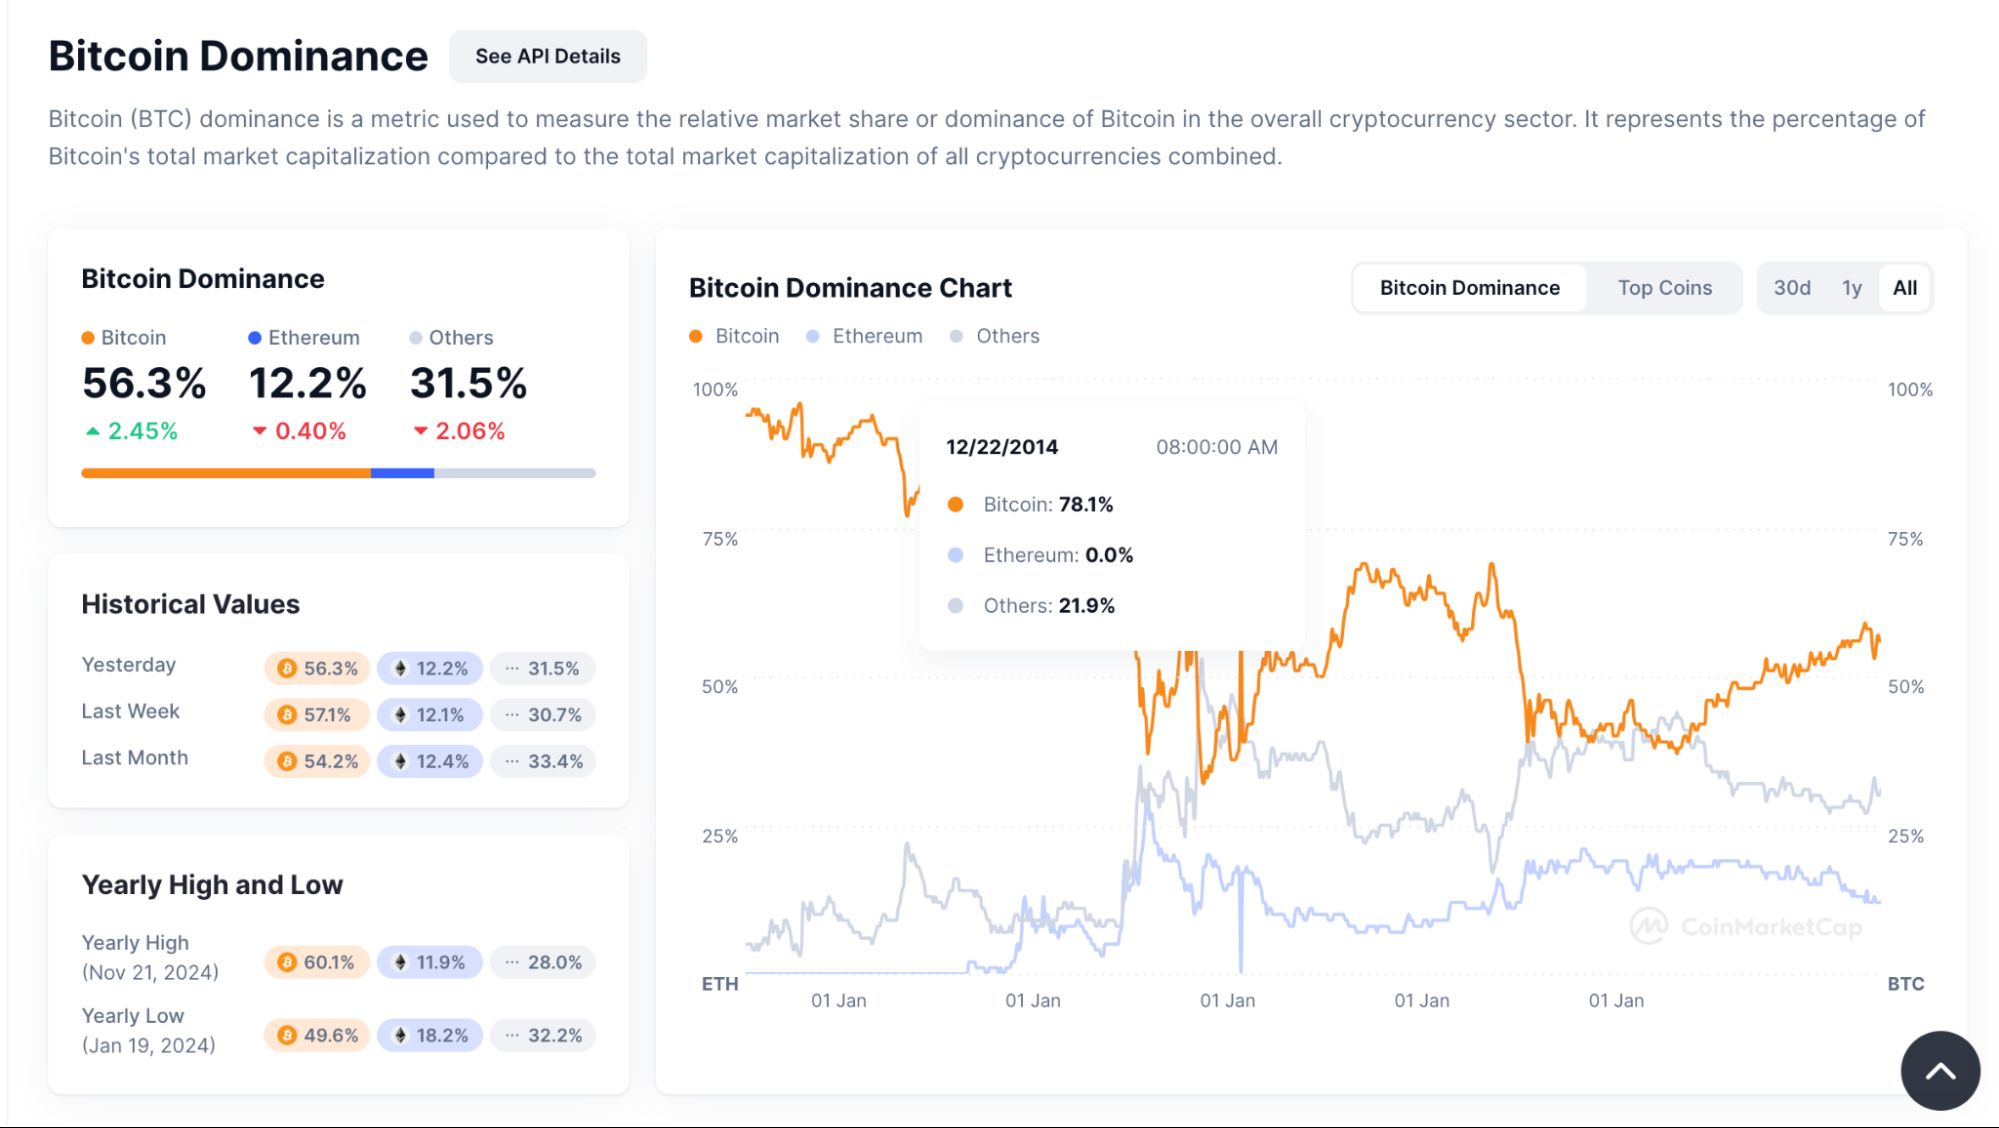Select the Bitcoin Dominance chart tab
Viewport: 1999px width, 1128px height.
coord(1469,288)
